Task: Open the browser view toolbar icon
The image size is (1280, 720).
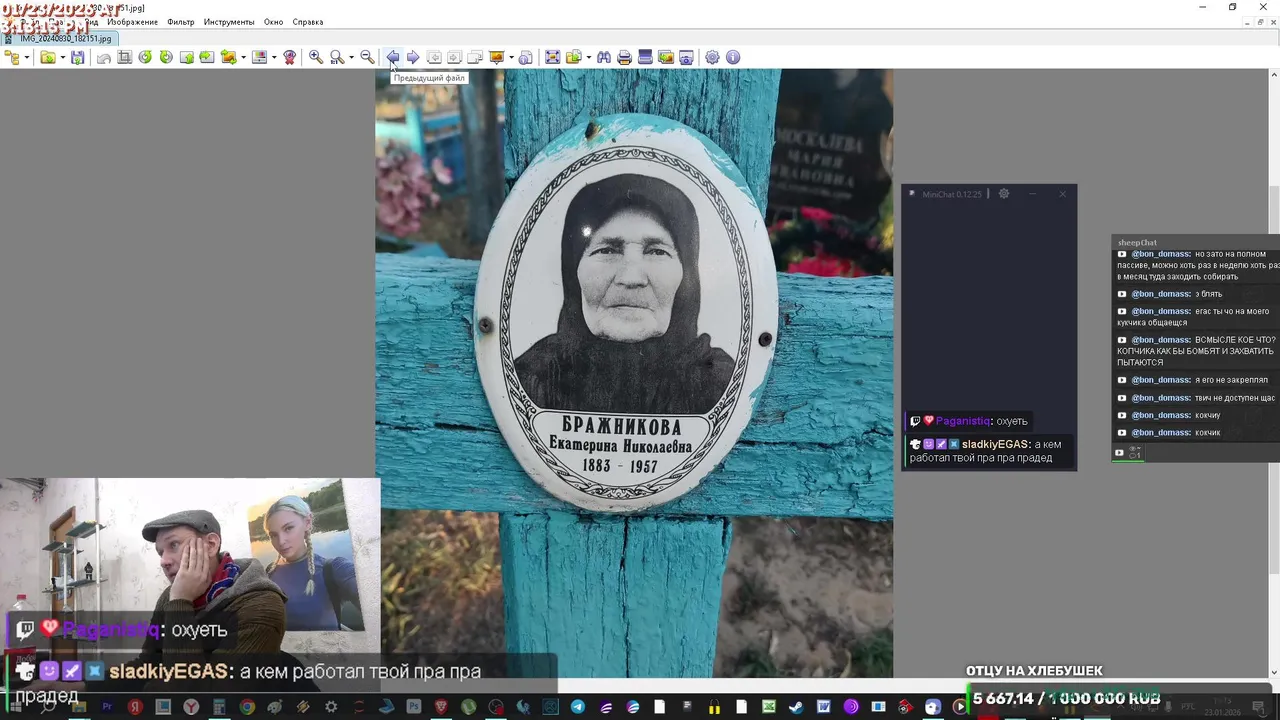Action: tap(12, 57)
